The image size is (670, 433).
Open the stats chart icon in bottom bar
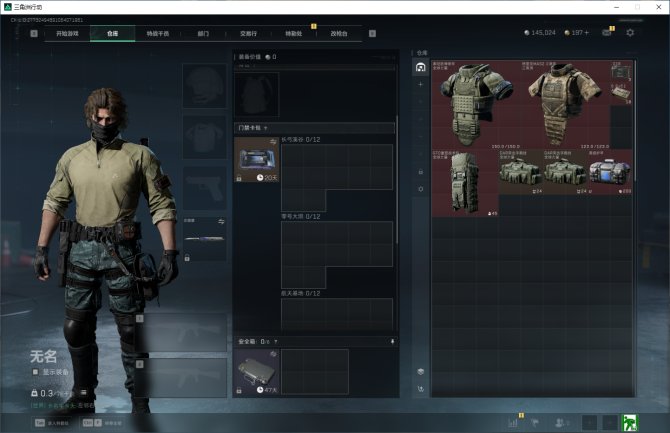pos(513,423)
